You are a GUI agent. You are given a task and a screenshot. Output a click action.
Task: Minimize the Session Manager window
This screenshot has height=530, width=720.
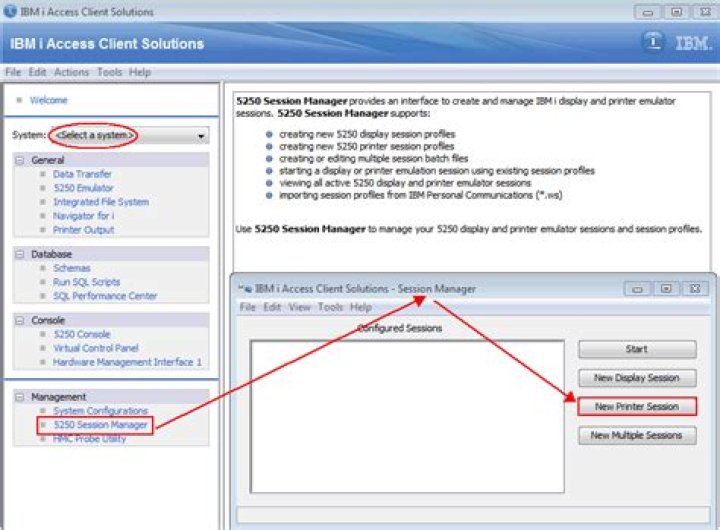pyautogui.click(x=637, y=289)
